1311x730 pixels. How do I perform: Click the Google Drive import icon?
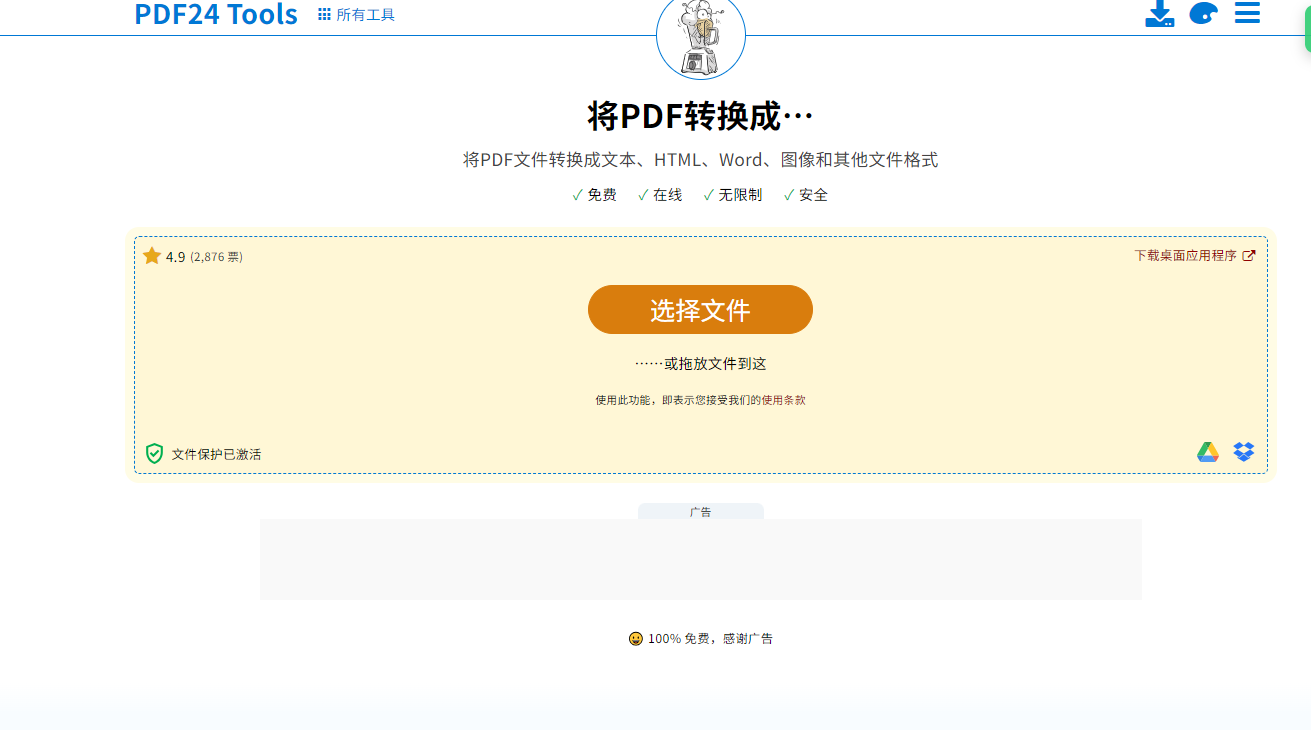(x=1208, y=452)
